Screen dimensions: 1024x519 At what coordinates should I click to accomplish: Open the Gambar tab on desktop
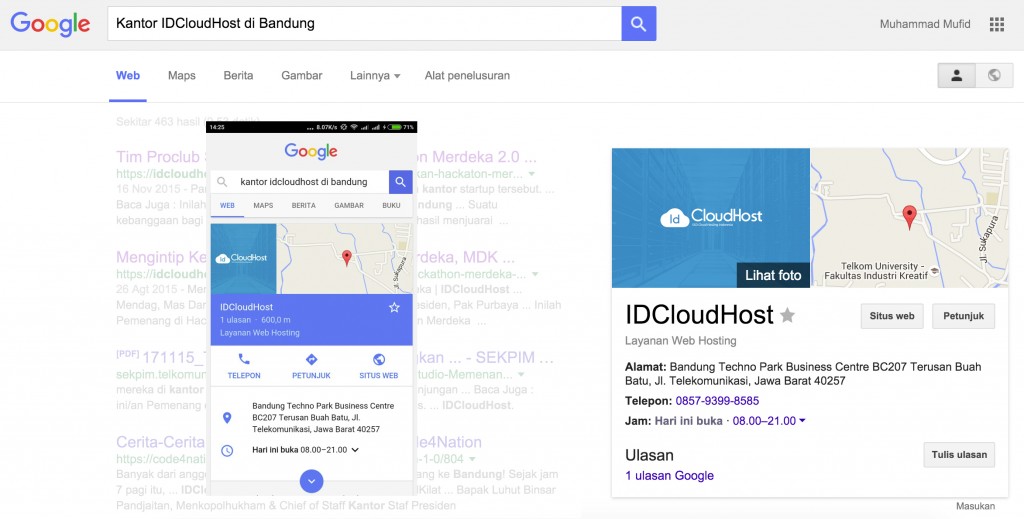(302, 76)
